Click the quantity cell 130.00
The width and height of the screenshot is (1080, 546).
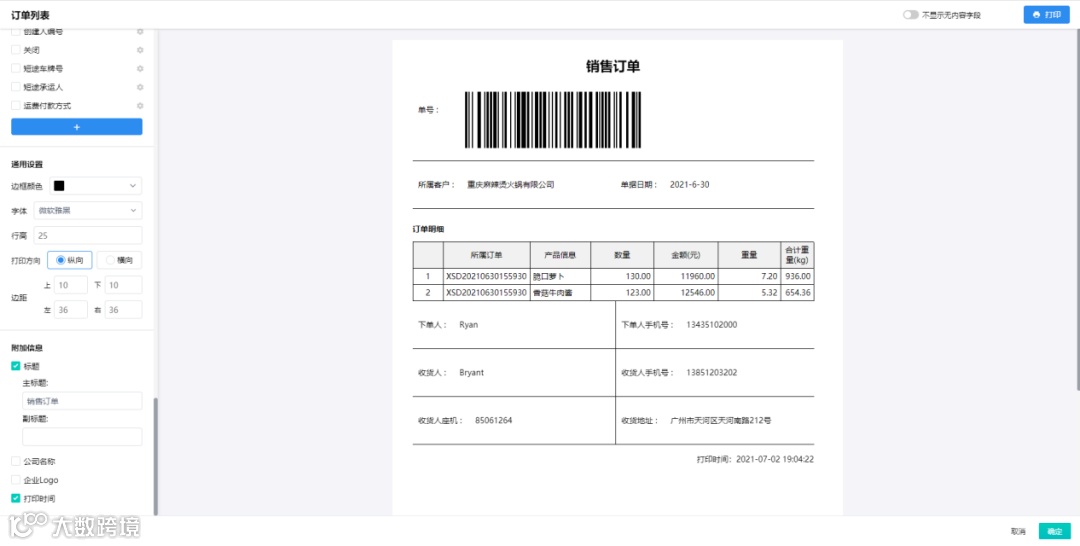(622, 276)
